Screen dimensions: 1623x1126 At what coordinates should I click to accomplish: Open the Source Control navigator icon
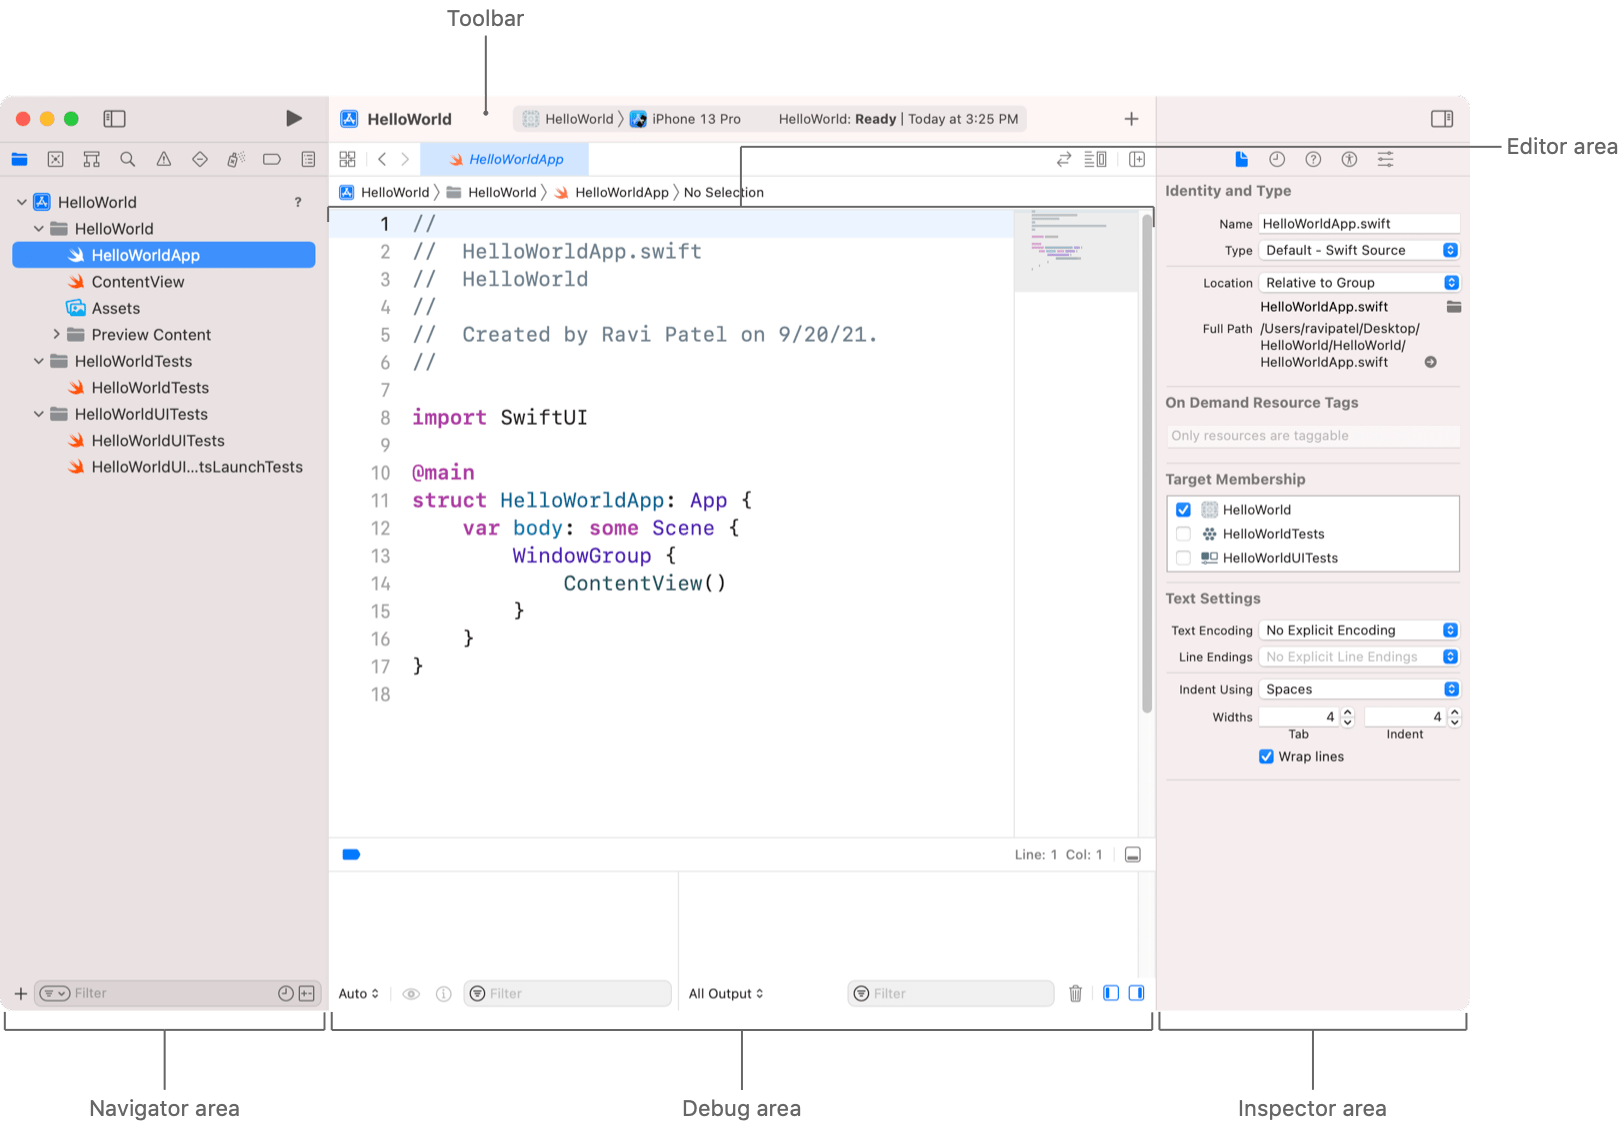[56, 159]
